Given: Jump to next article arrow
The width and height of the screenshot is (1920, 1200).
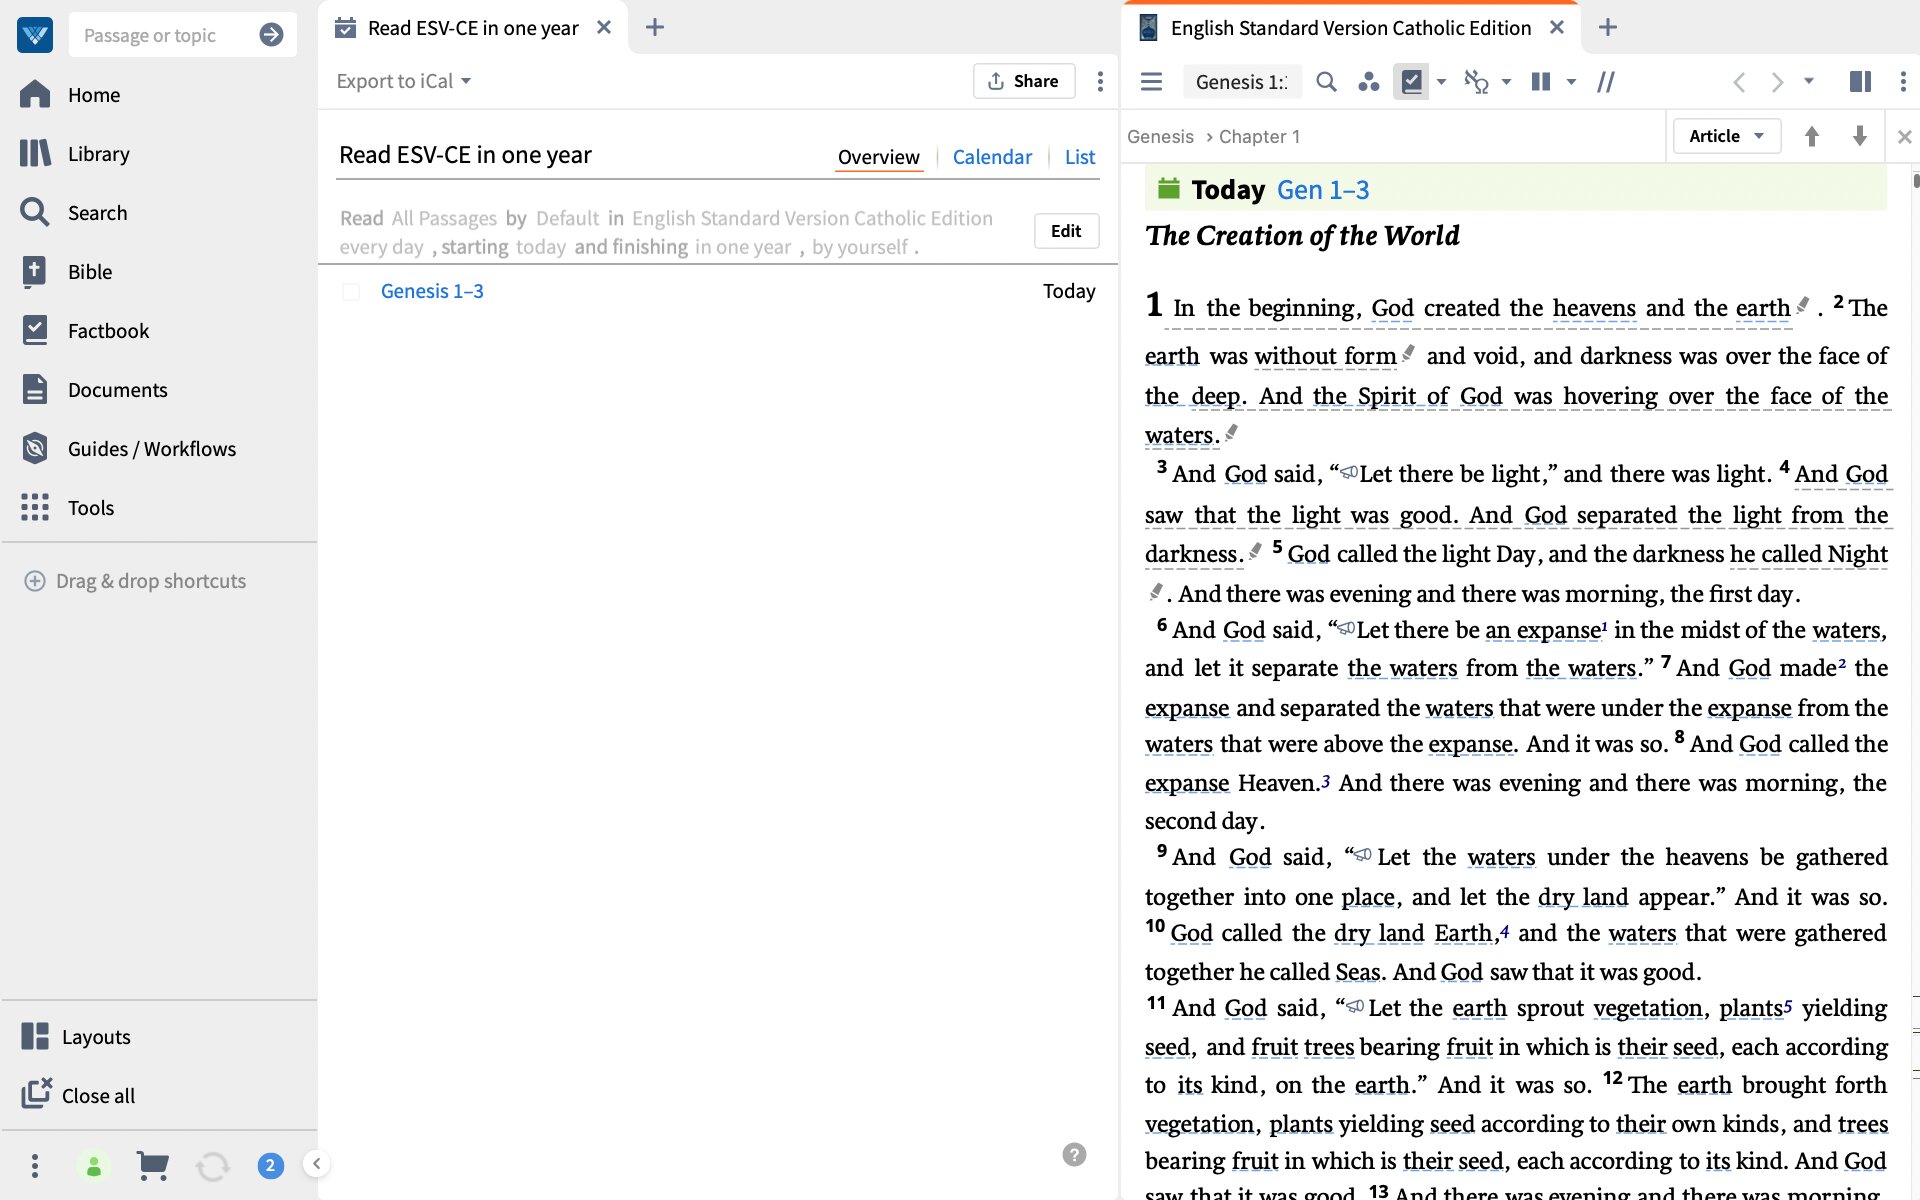Looking at the screenshot, I should tap(1859, 136).
